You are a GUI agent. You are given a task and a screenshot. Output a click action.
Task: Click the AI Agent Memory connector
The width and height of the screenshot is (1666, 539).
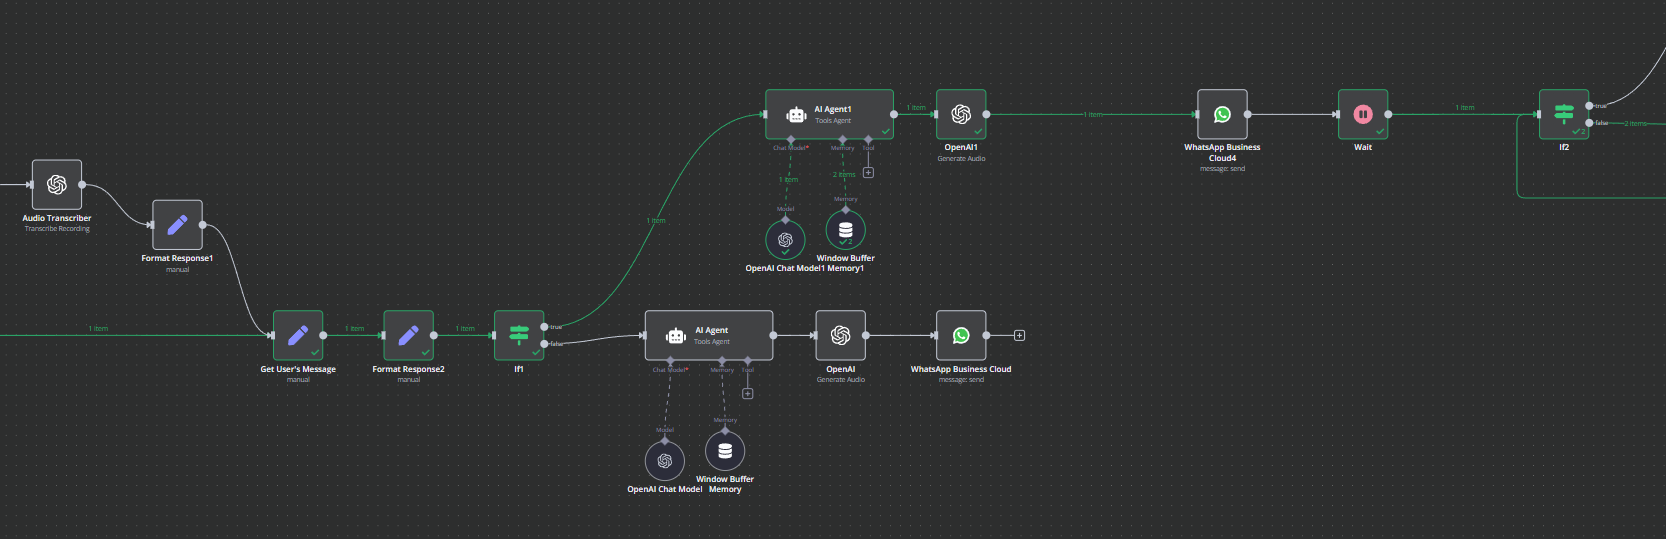point(722,360)
